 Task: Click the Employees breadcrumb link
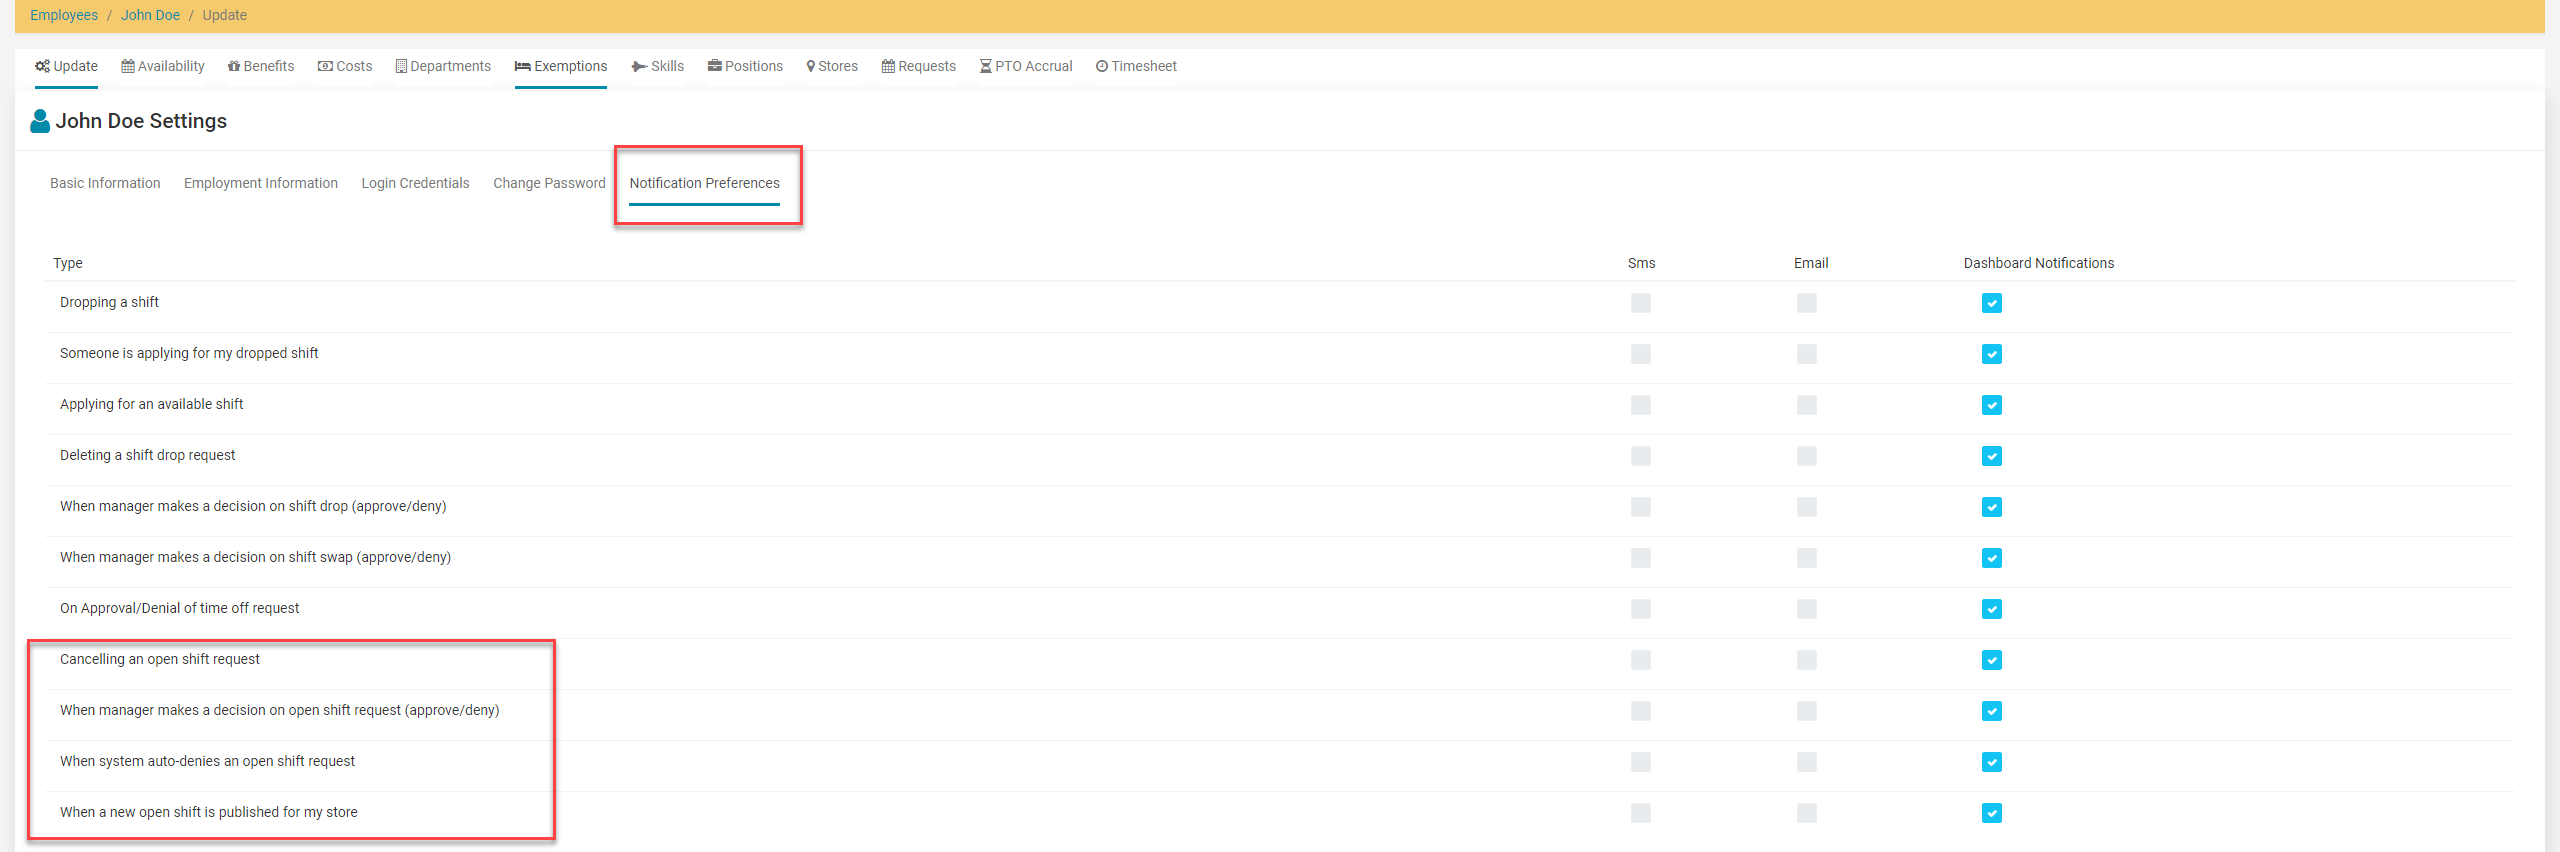tap(64, 15)
